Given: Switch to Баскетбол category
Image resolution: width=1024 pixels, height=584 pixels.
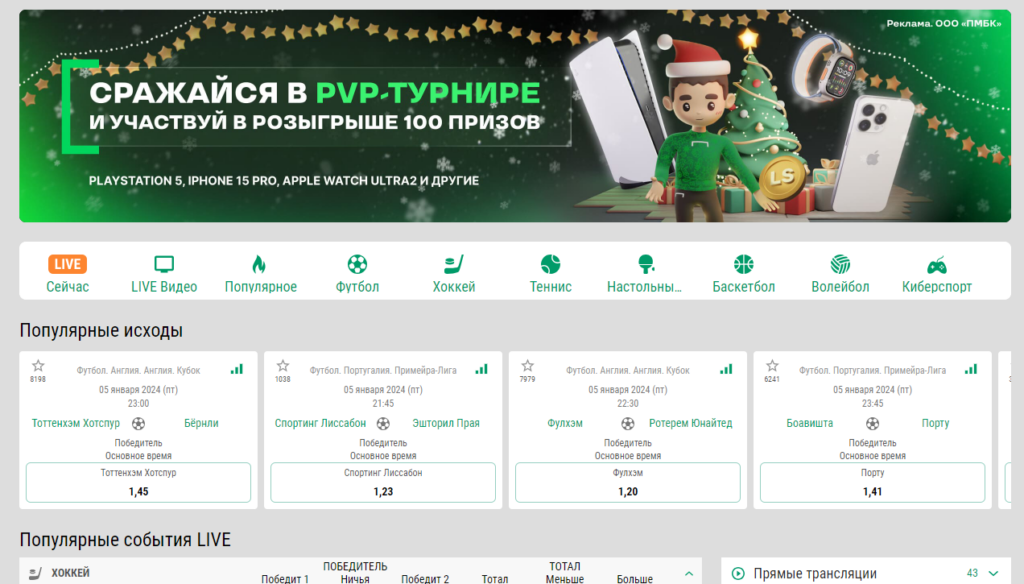Looking at the screenshot, I should pyautogui.click(x=743, y=273).
